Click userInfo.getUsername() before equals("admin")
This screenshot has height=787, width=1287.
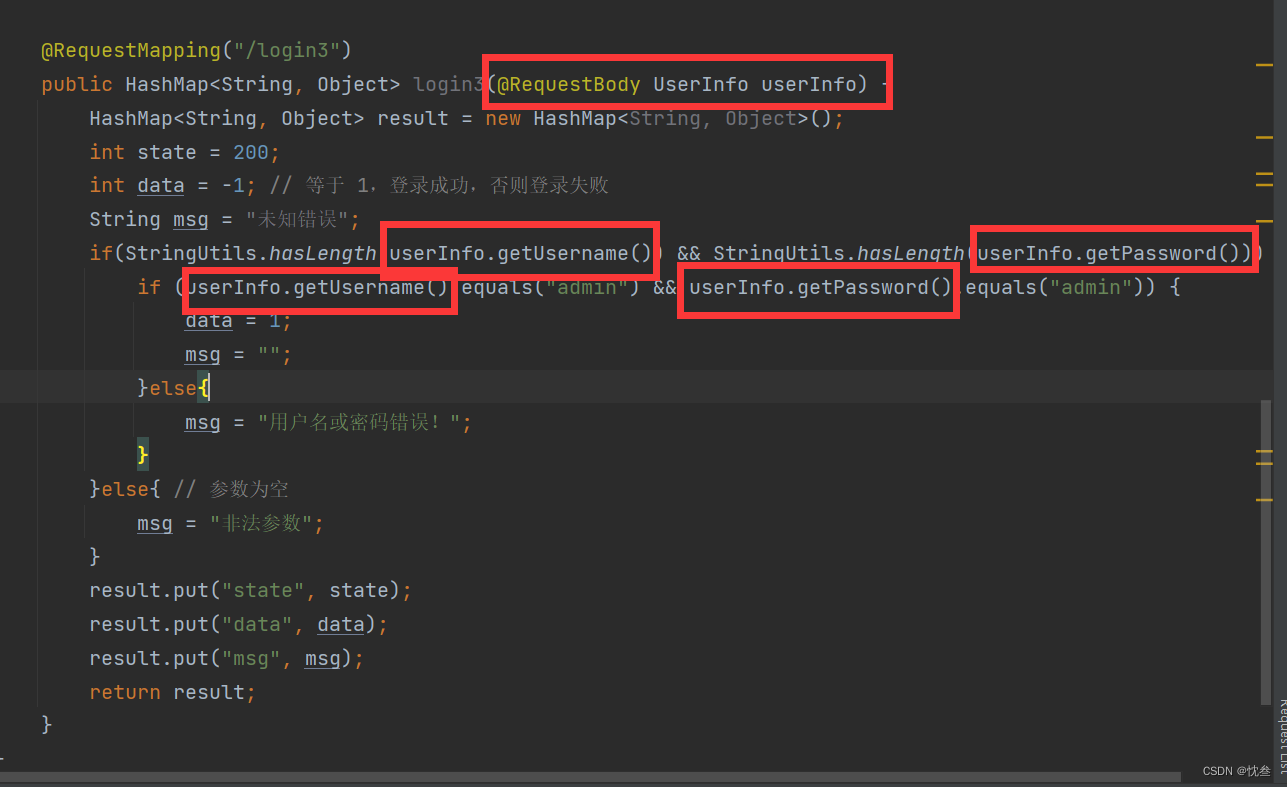tap(319, 288)
